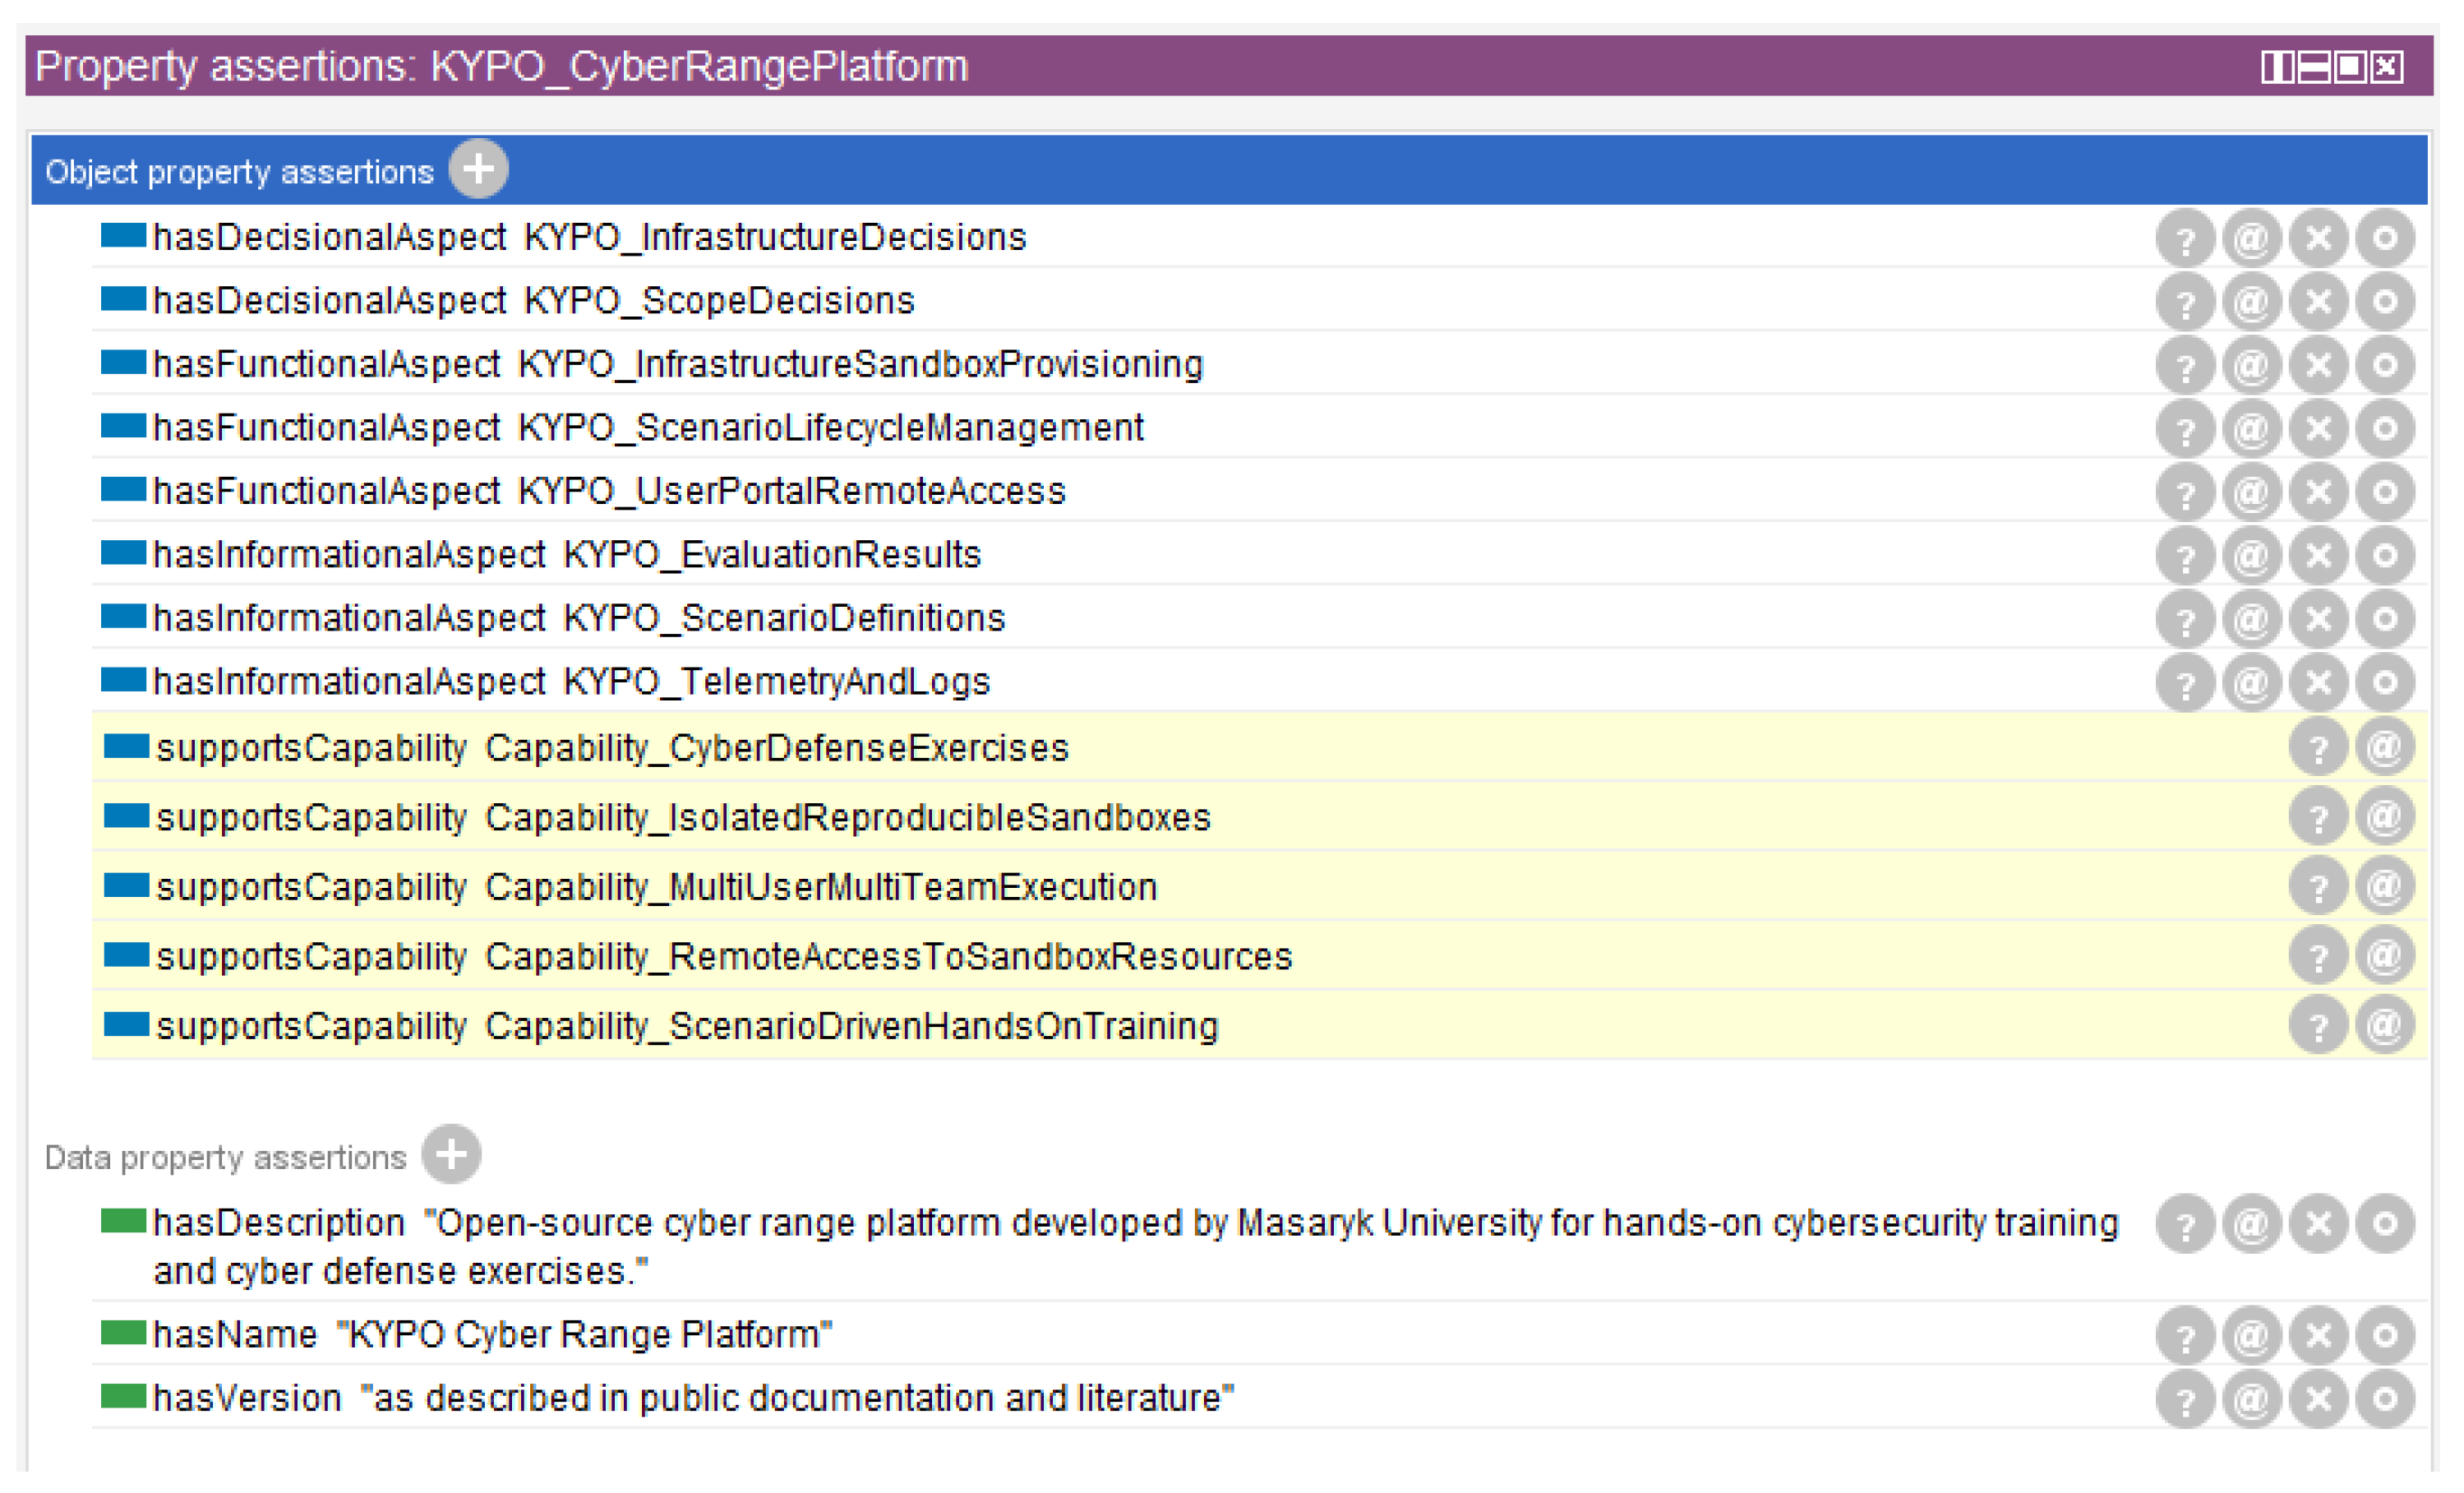Remove the KYPO_ScenarioDefinitions assertion
Screen dimensions: 2464x1493
pyautogui.click(x=2319, y=619)
